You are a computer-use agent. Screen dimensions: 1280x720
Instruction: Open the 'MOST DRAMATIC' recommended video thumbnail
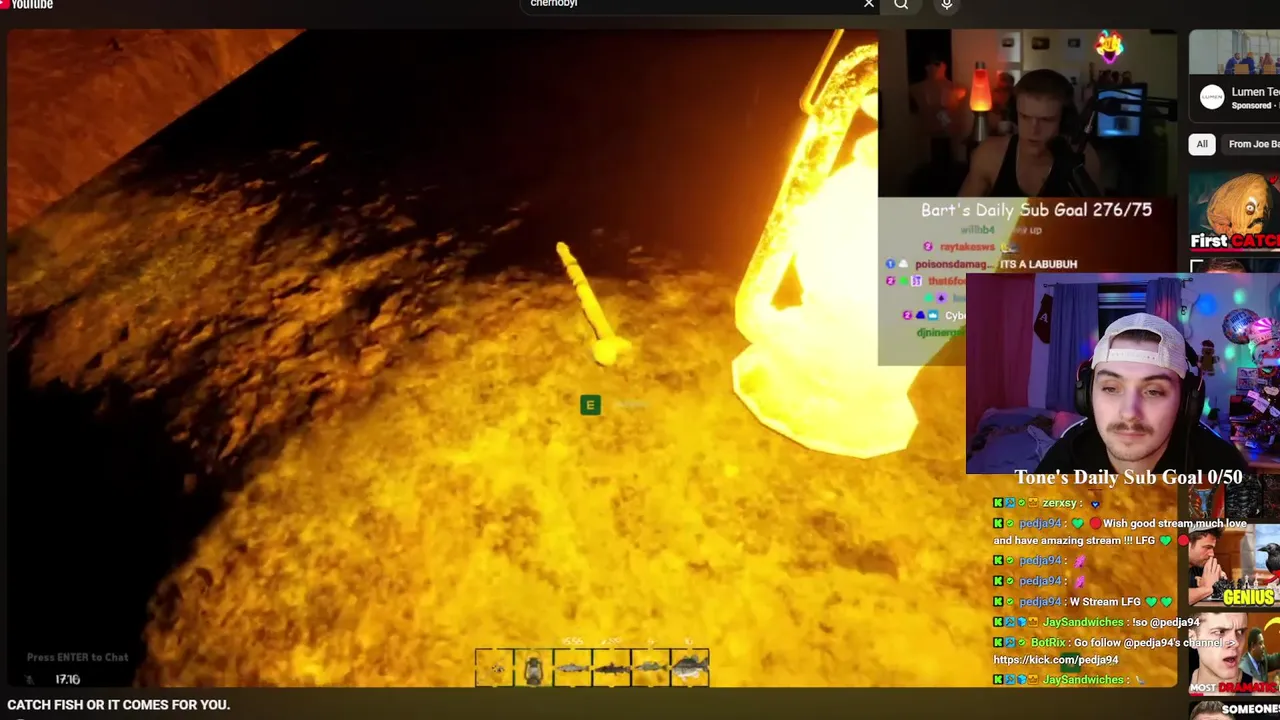coord(1234,653)
